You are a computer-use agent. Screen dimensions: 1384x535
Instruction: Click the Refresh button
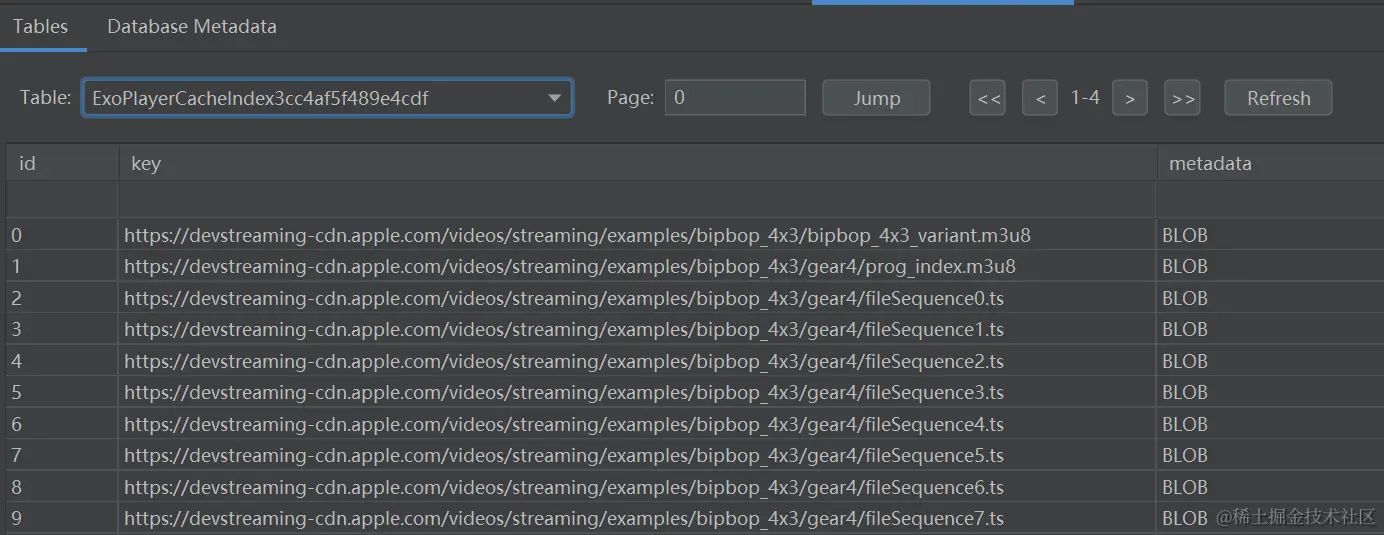(1279, 98)
